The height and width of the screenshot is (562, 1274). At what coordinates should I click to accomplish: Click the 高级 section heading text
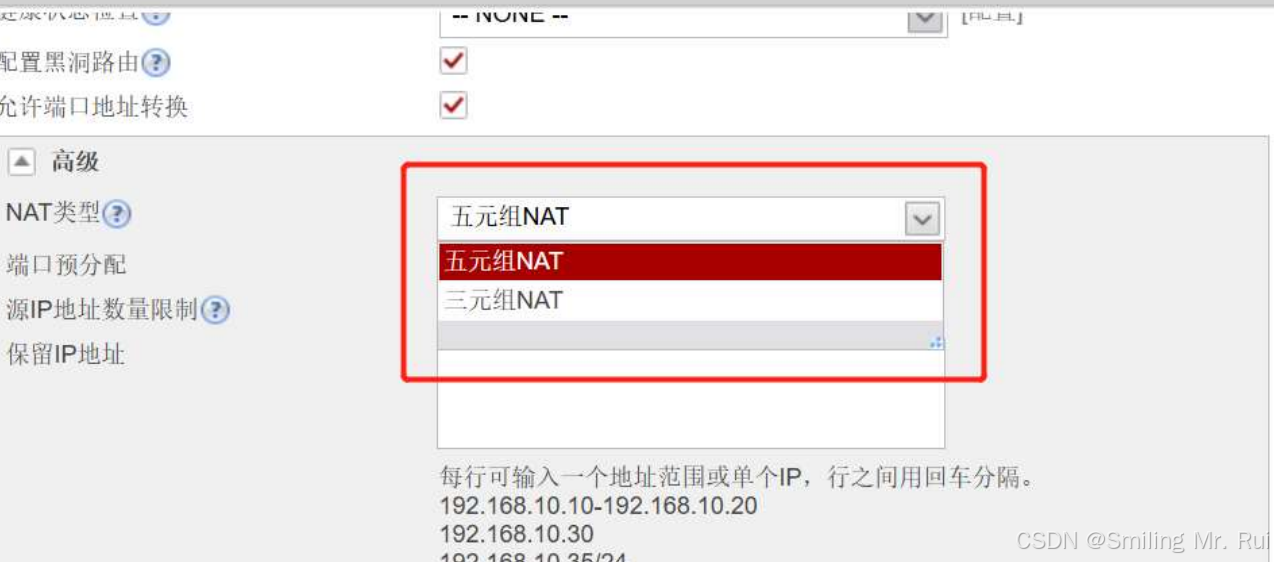point(75,162)
